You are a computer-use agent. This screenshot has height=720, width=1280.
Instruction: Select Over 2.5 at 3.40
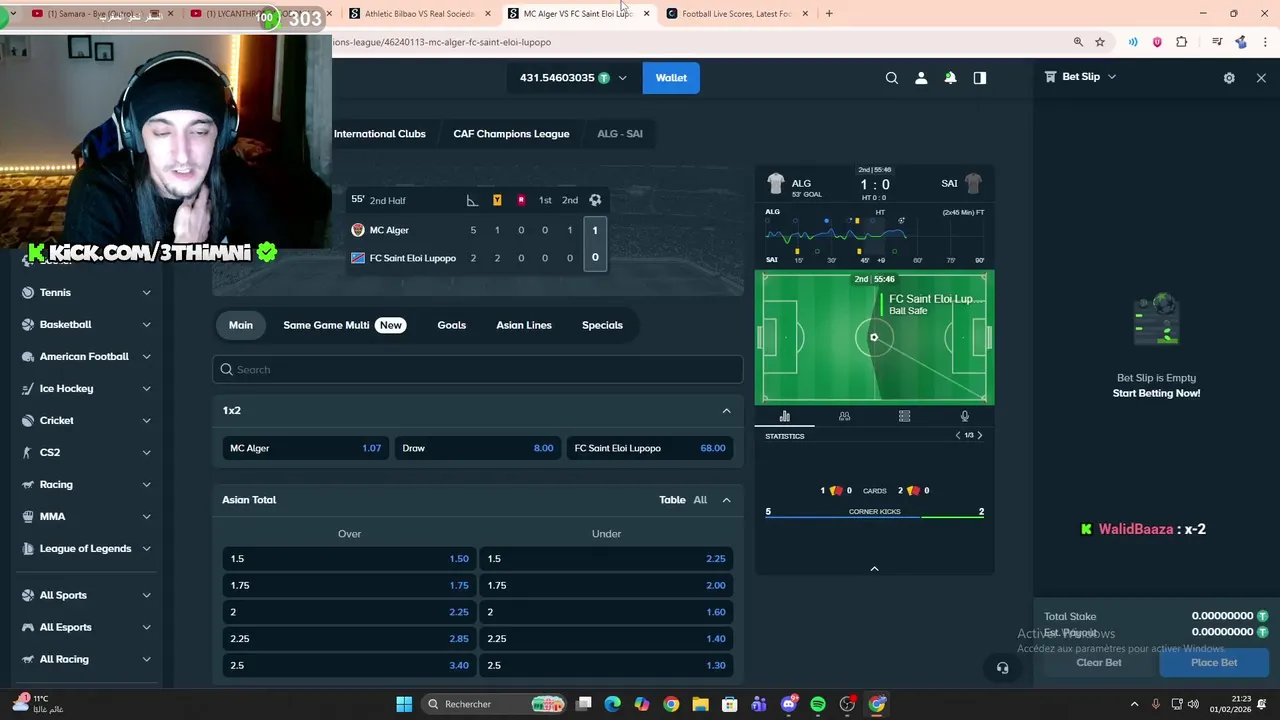click(349, 666)
